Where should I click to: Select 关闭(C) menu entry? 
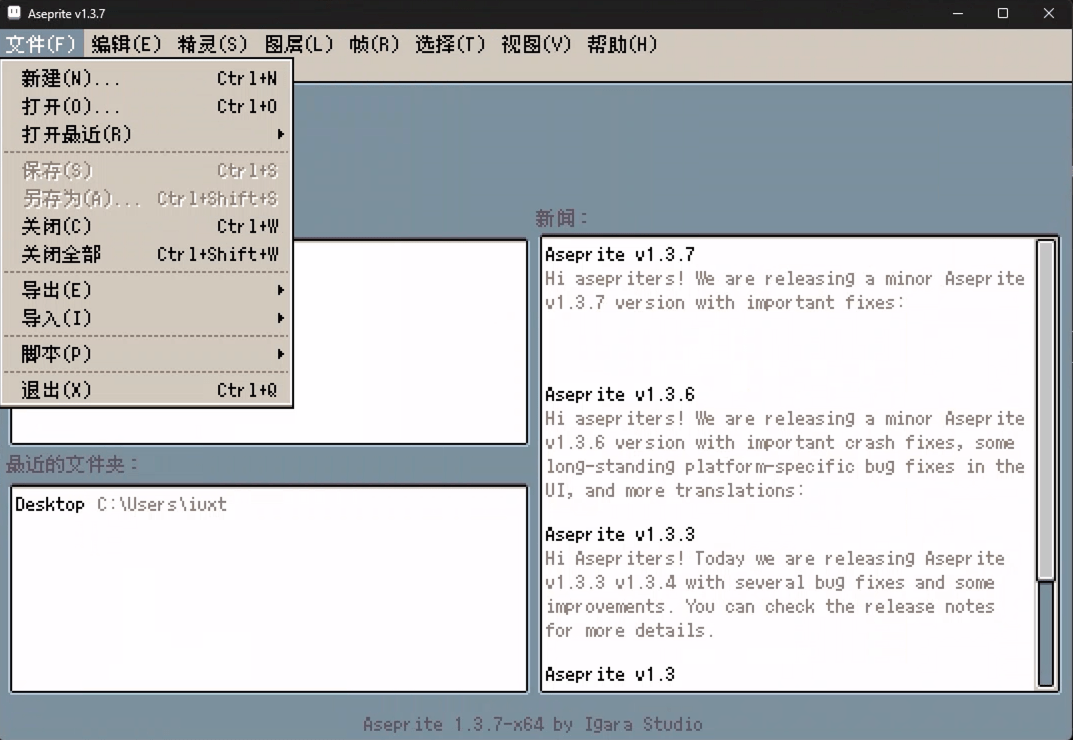pyautogui.click(x=147, y=227)
